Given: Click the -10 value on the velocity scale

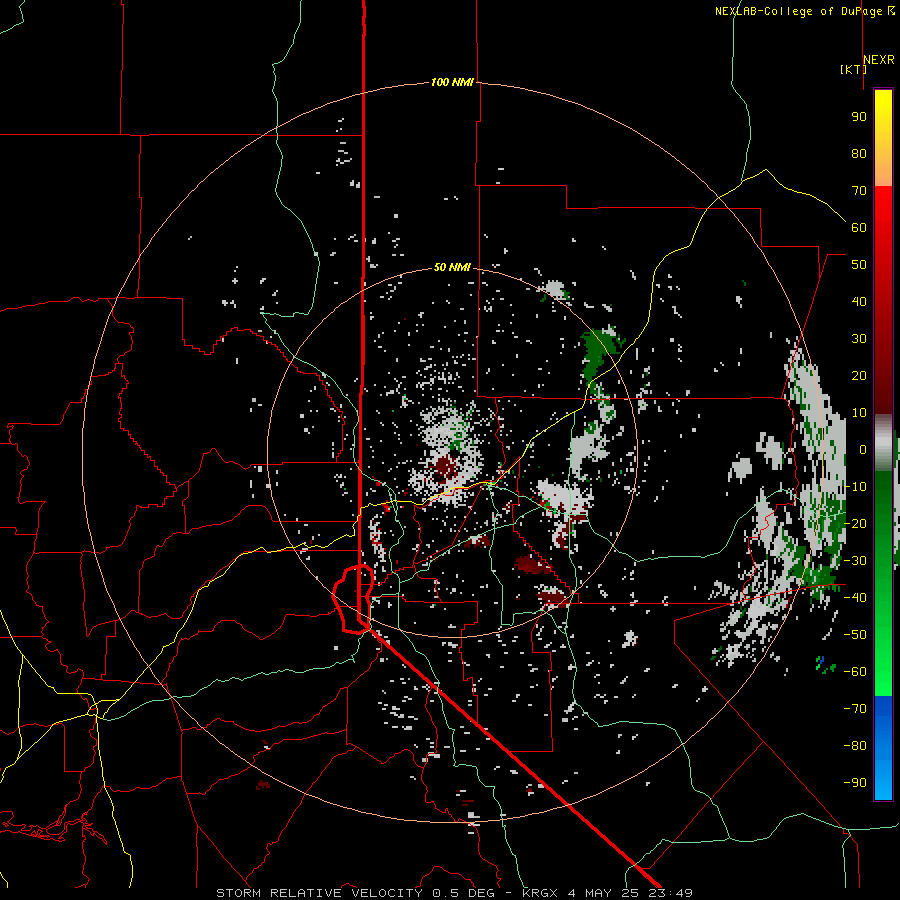Looking at the screenshot, I should coord(855,487).
